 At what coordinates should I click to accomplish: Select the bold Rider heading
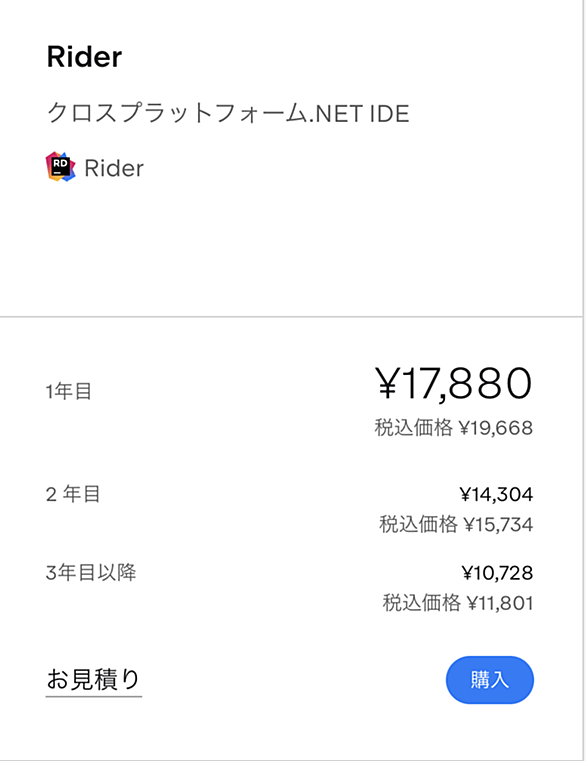(x=84, y=57)
